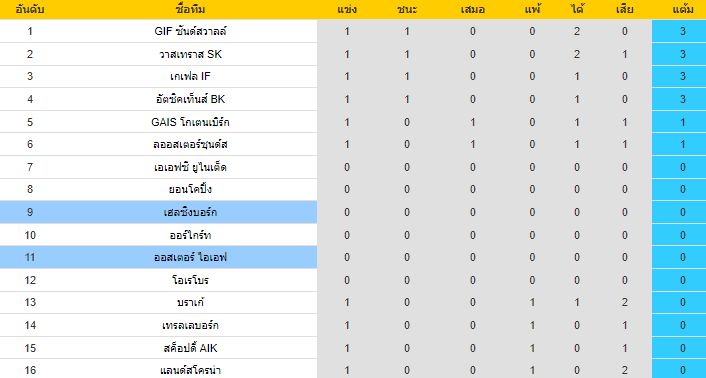Click losses cell of สค็อปดี้ AIK
Viewport: 706px width, 378px height.
(532, 348)
